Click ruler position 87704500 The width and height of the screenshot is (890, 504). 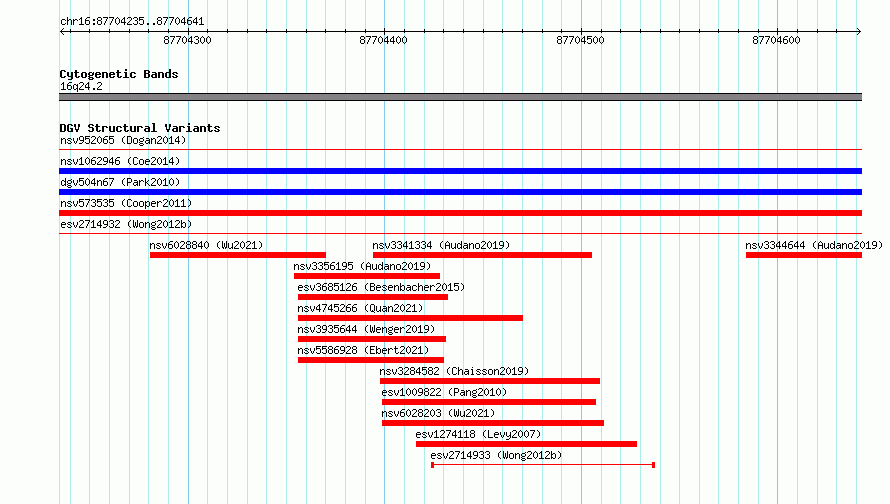pos(581,40)
